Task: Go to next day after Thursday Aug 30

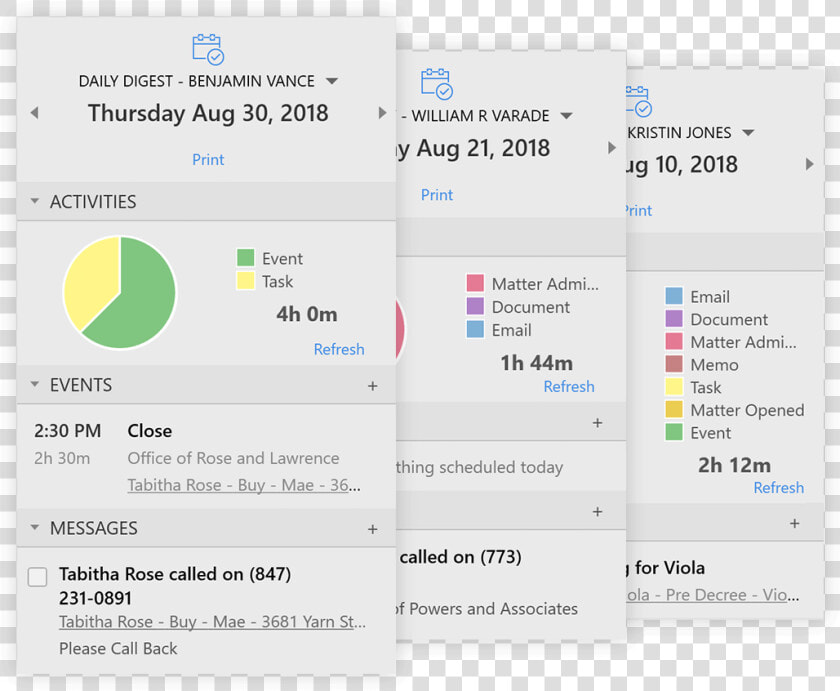Action: point(382,112)
